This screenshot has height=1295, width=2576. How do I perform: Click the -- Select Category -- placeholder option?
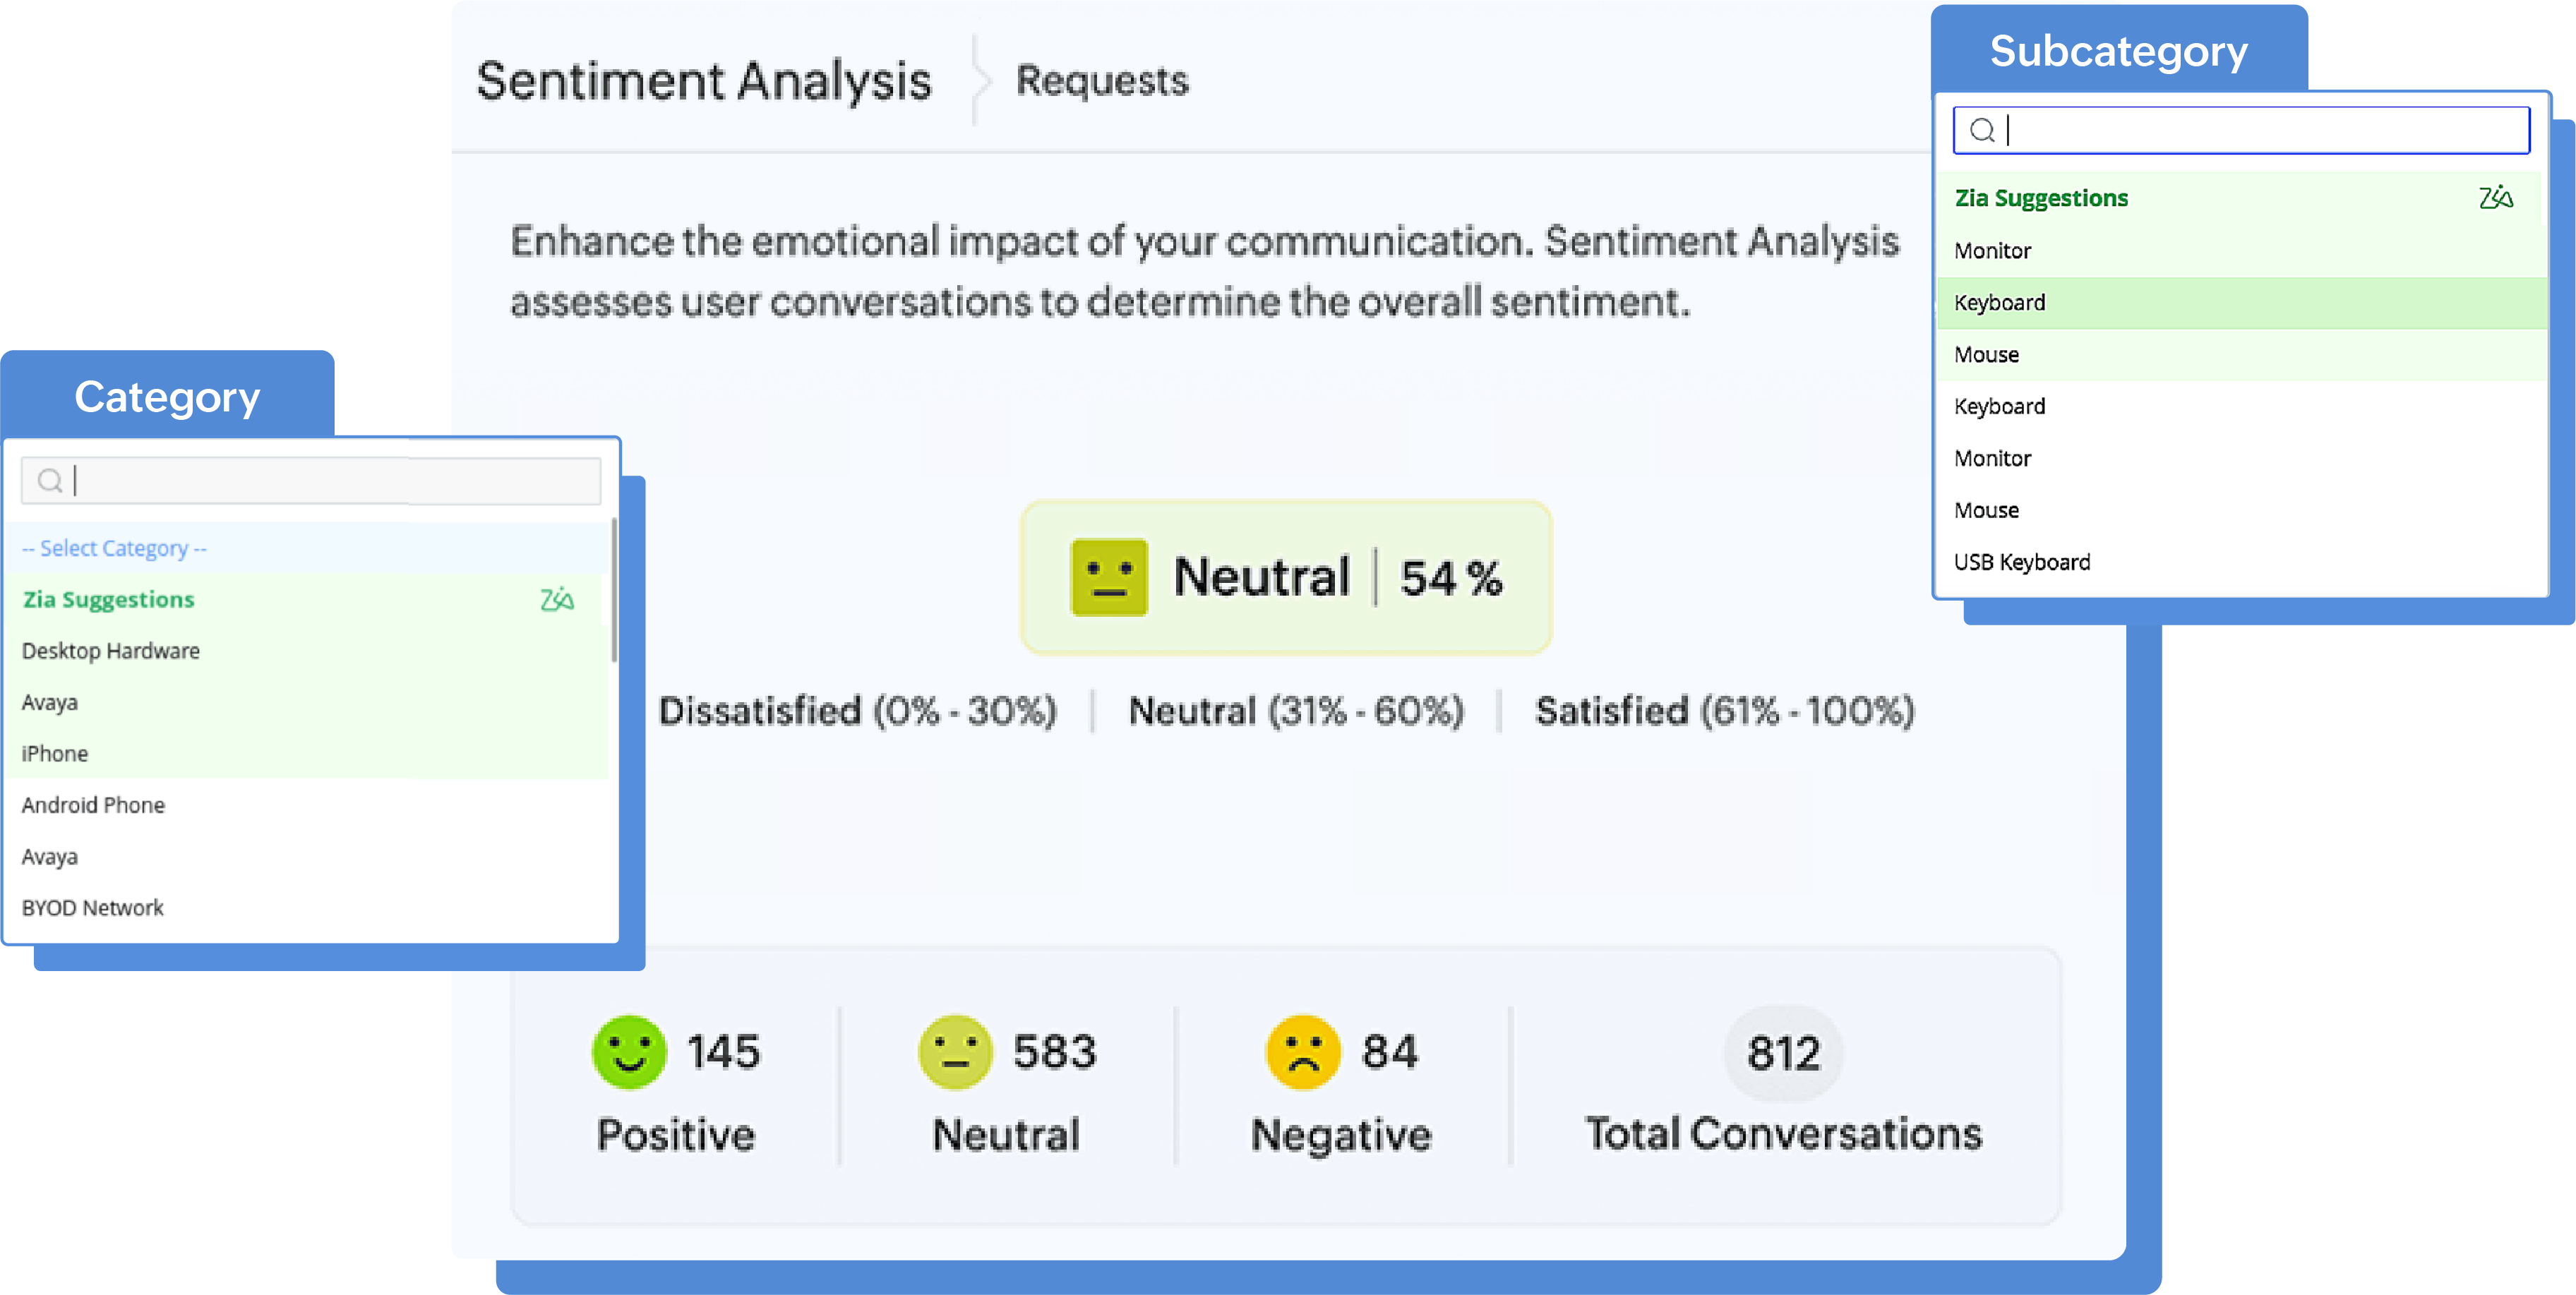pos(114,548)
